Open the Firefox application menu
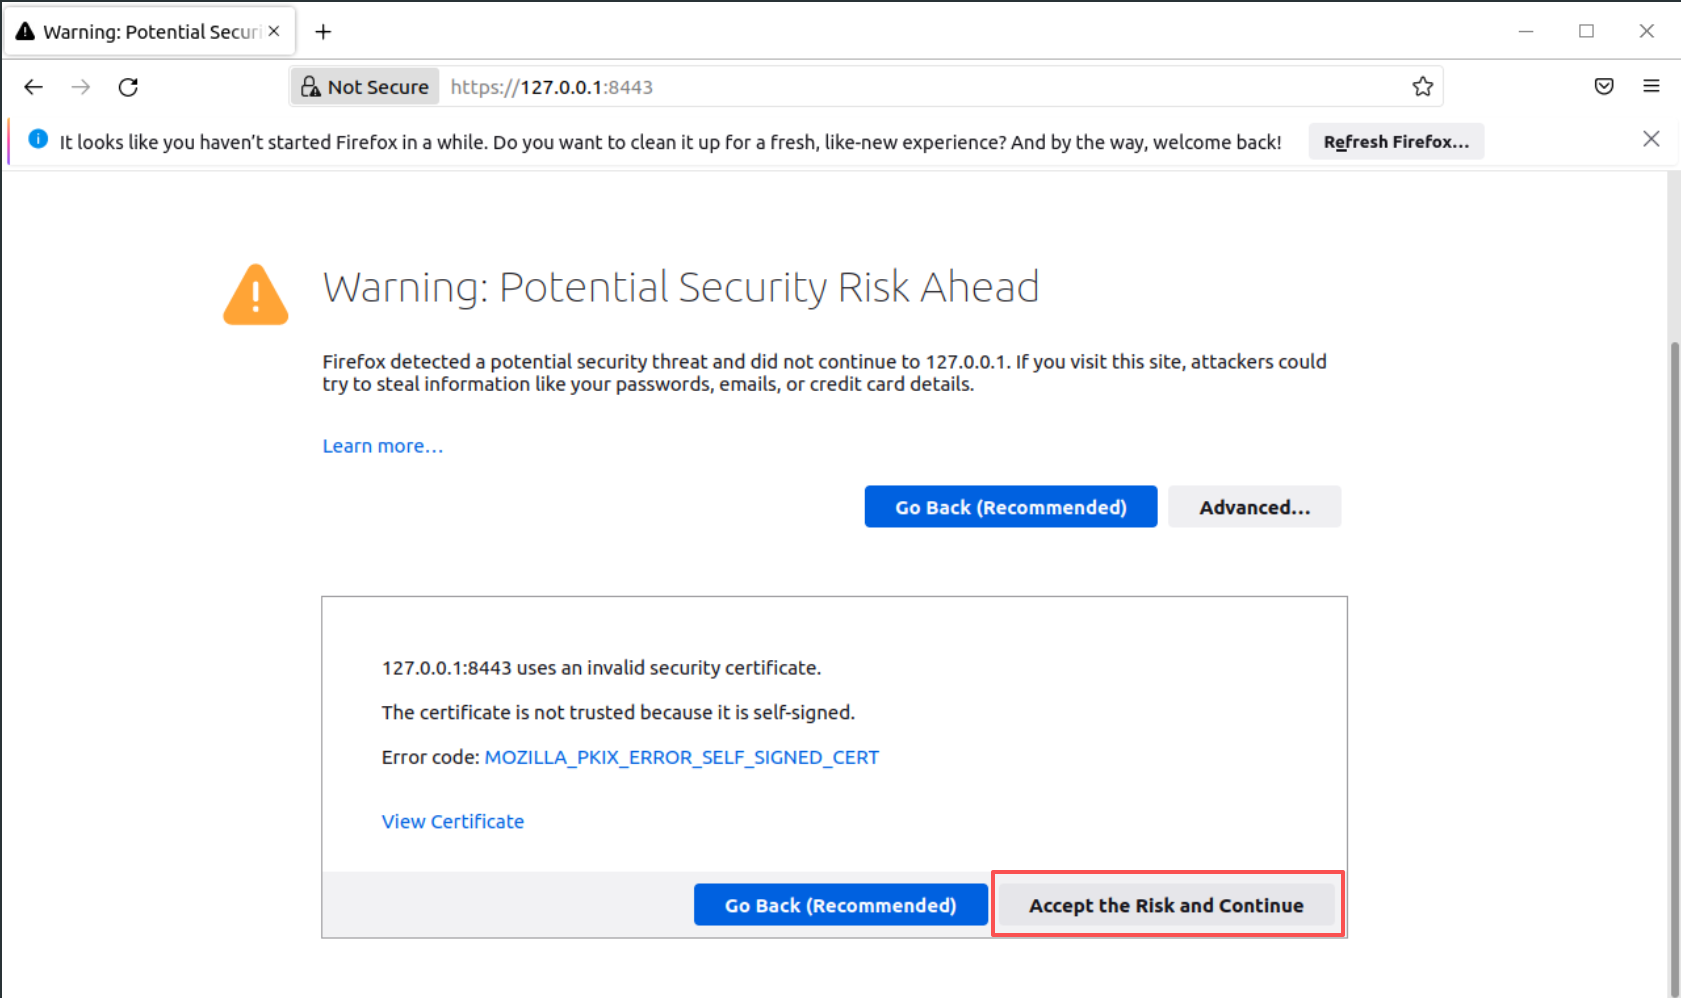1681x998 pixels. coord(1651,87)
